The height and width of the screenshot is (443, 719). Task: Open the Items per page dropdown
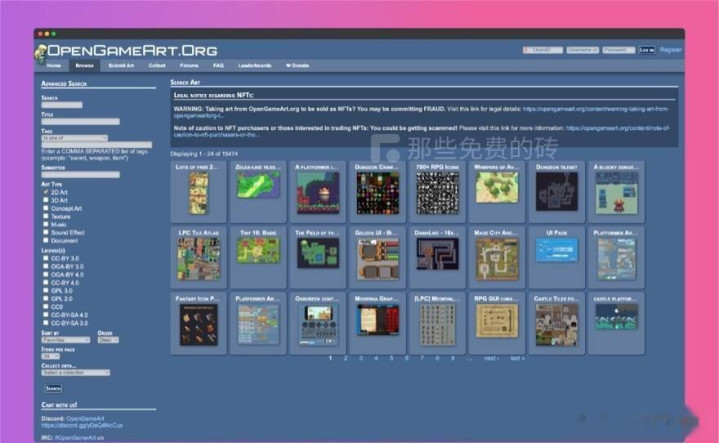coord(50,356)
